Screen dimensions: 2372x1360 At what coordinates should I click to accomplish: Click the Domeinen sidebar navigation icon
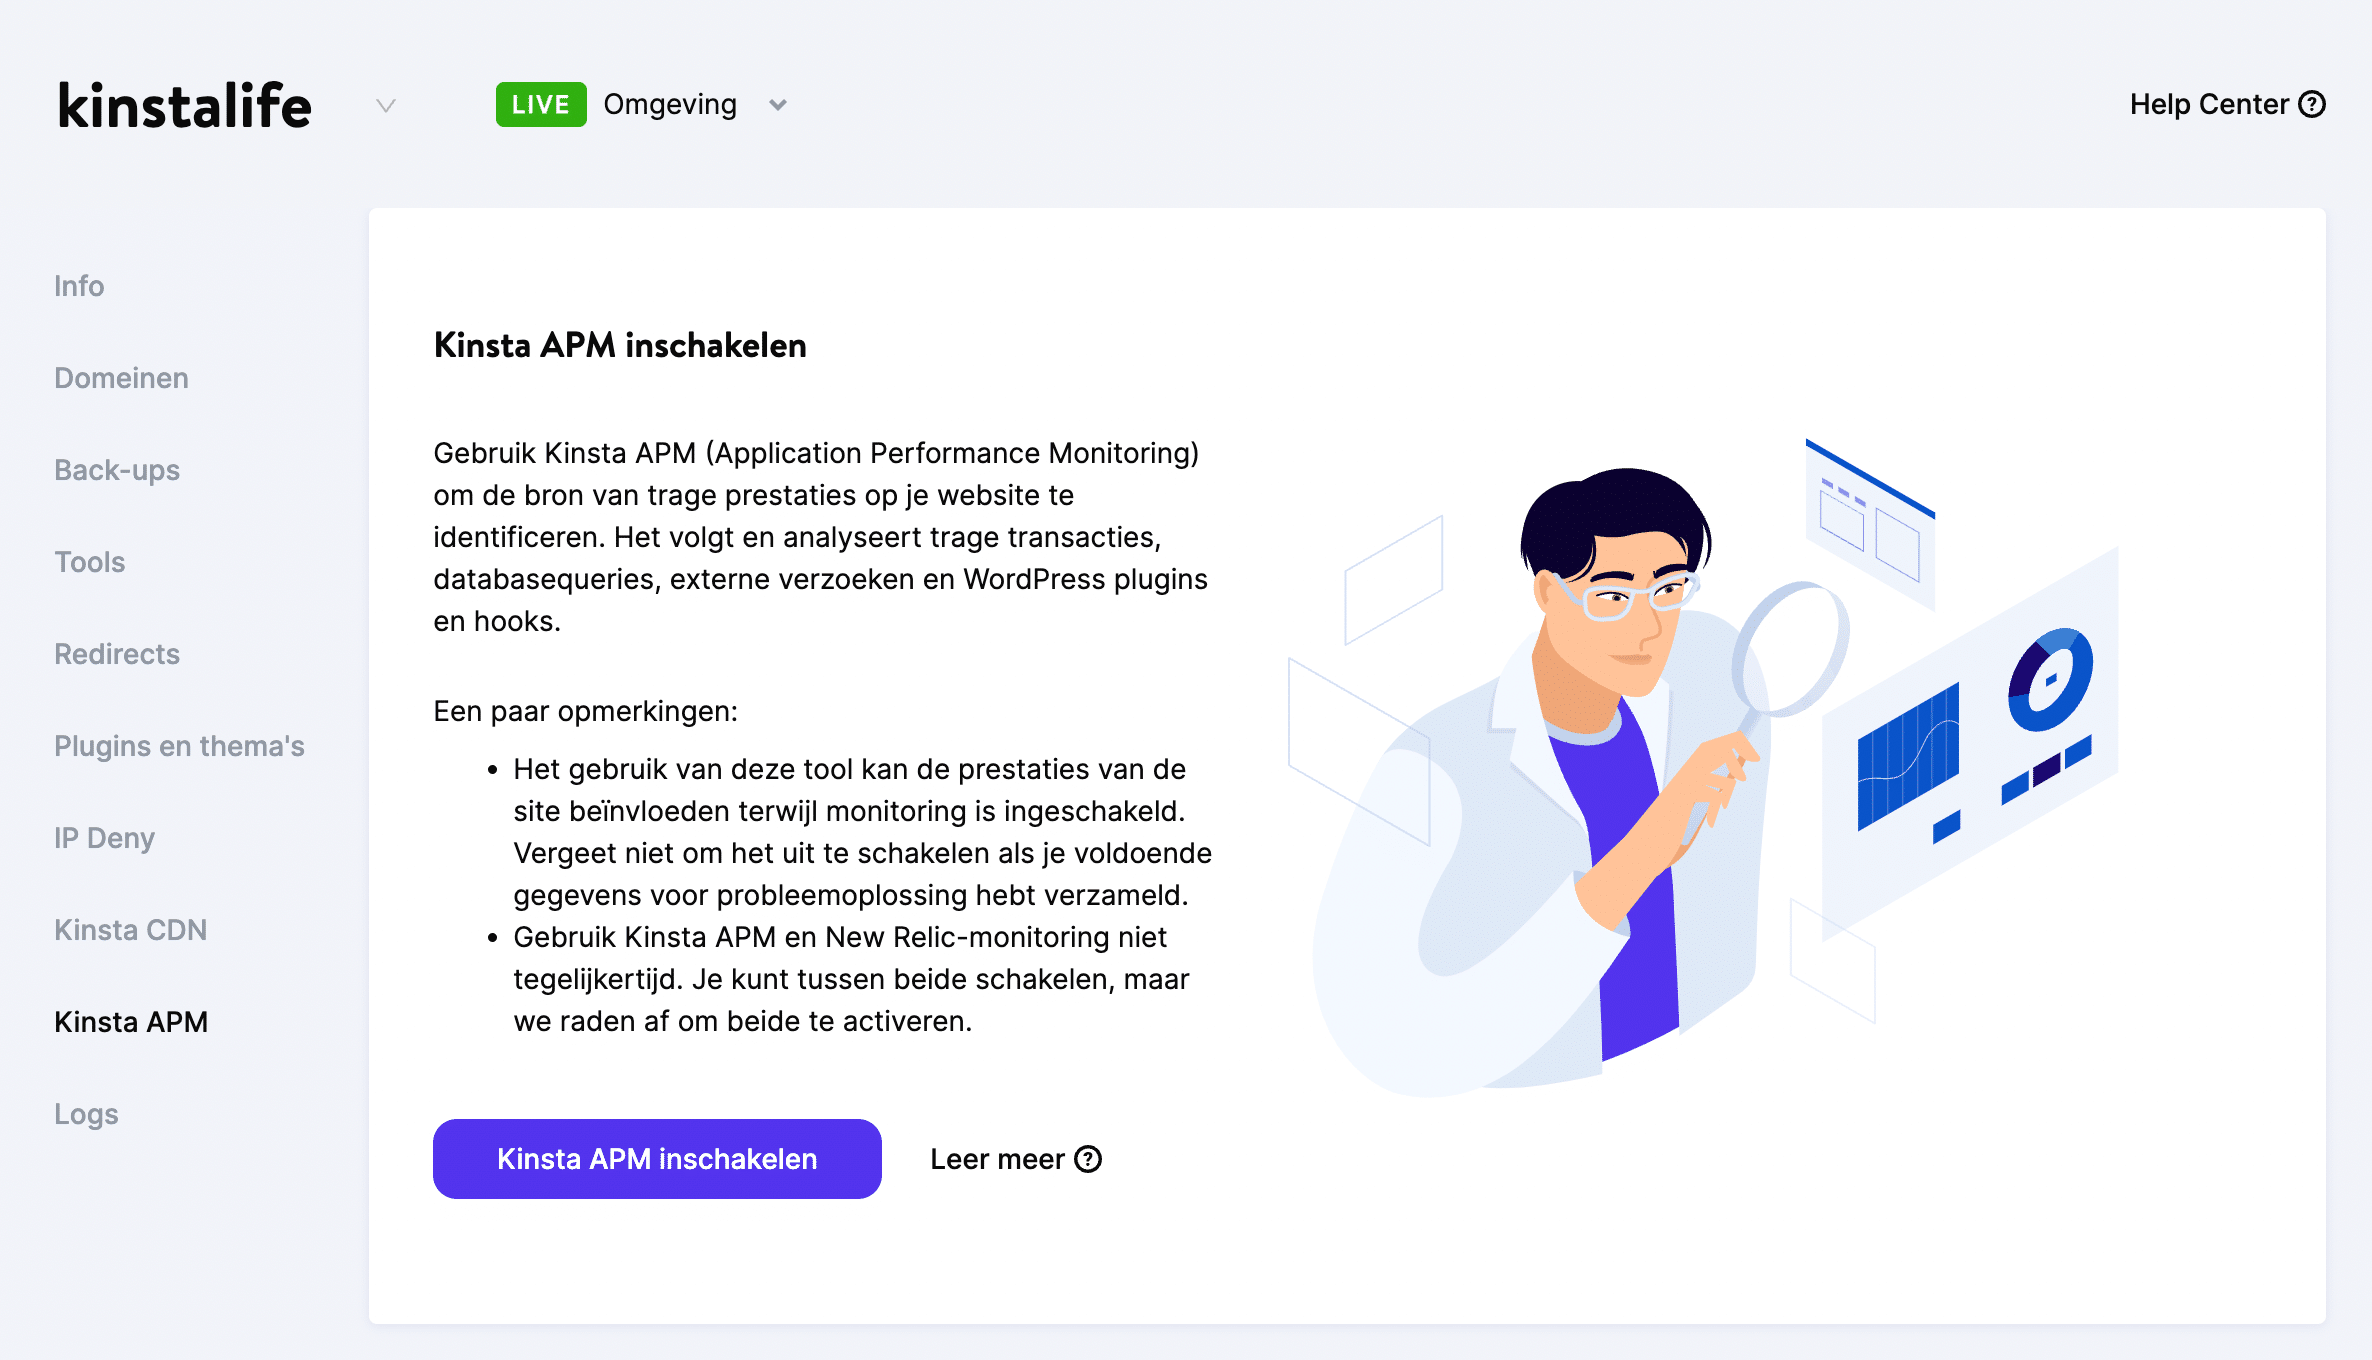point(121,376)
